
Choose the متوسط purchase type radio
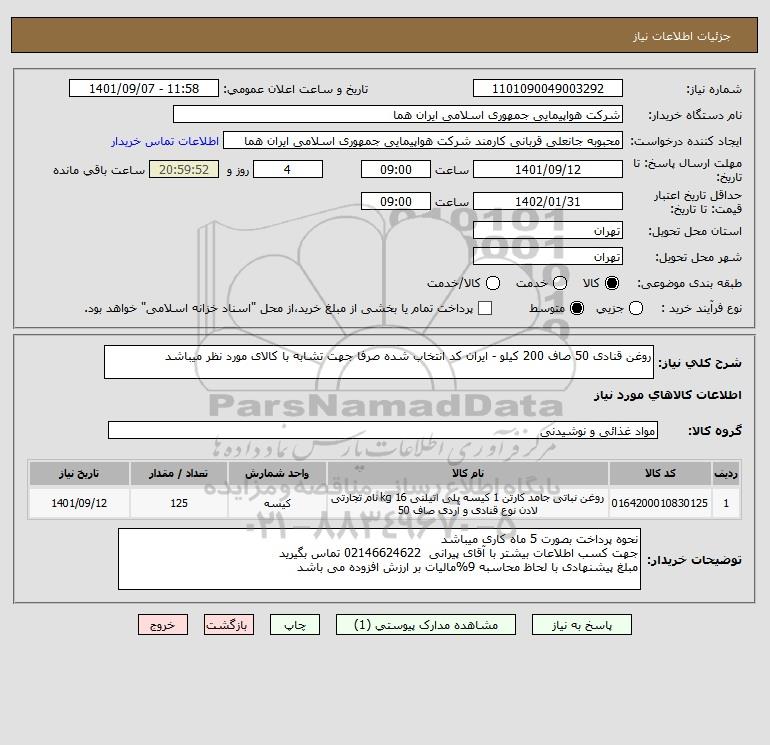pos(577,308)
